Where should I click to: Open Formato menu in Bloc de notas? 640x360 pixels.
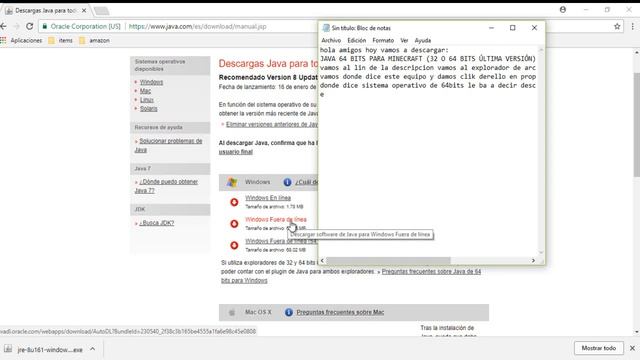pyautogui.click(x=383, y=40)
